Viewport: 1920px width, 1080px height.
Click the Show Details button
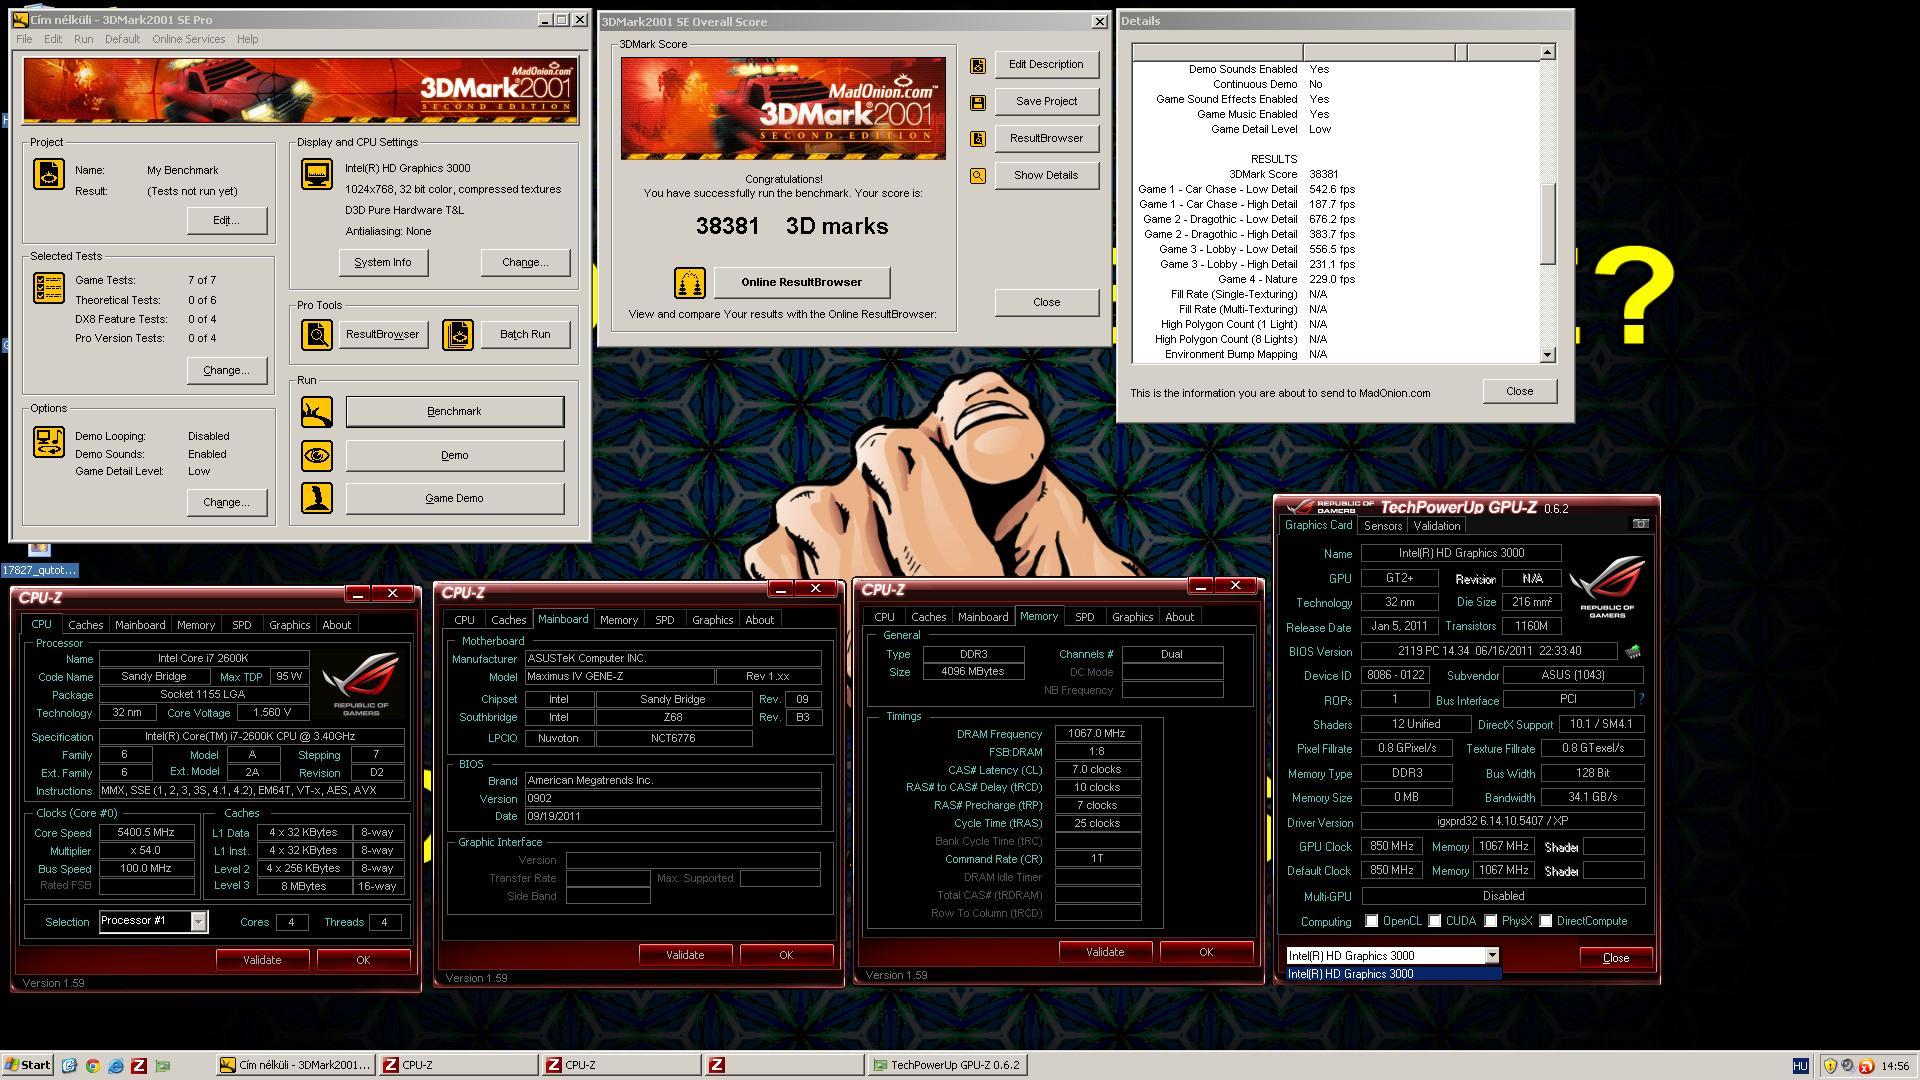tap(1046, 176)
